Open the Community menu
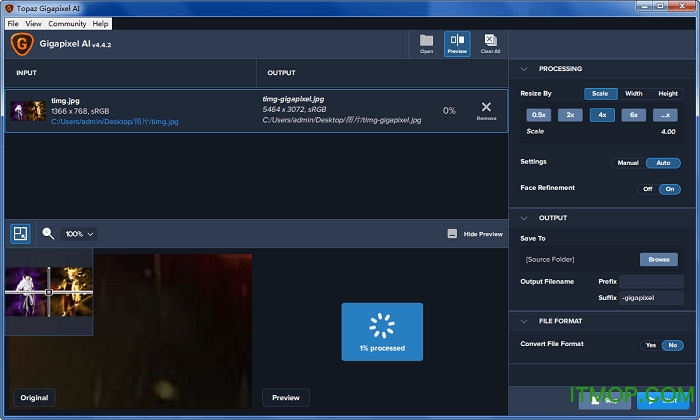700x420 pixels. coord(67,24)
